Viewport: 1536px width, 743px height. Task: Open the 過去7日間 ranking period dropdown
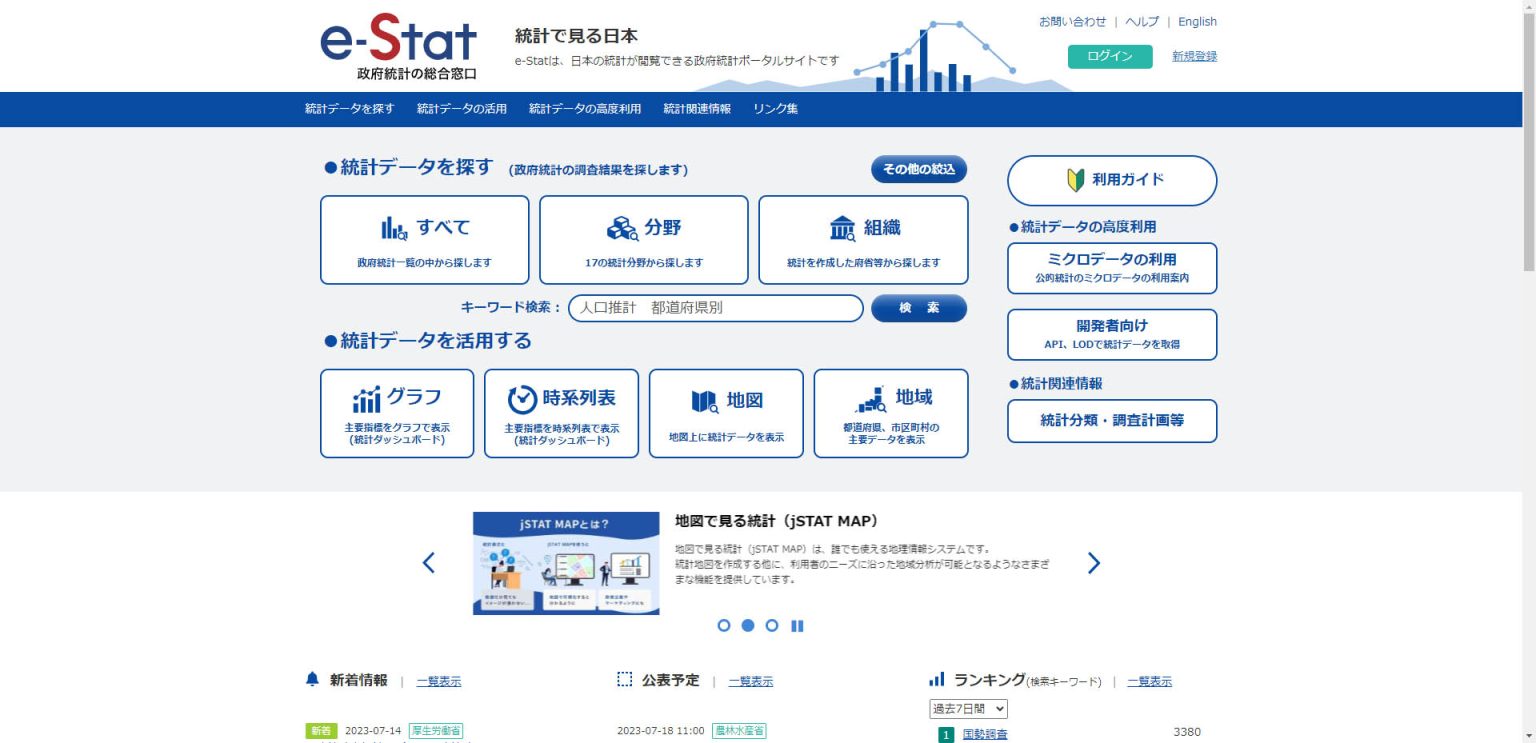tap(966, 708)
